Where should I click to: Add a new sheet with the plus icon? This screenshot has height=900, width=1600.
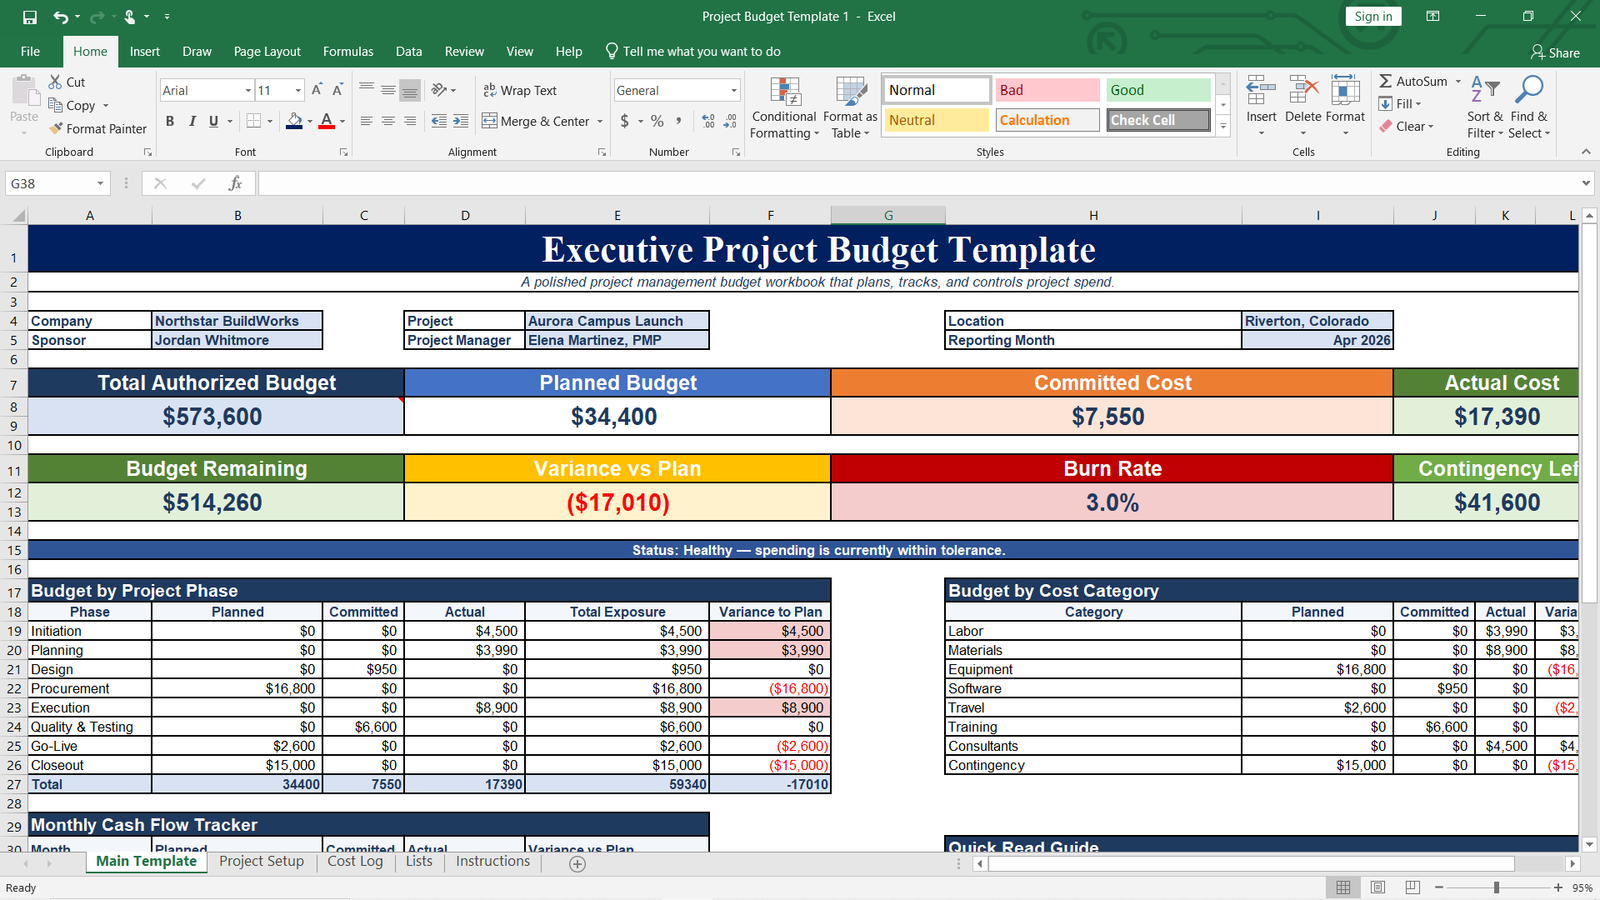(x=577, y=864)
